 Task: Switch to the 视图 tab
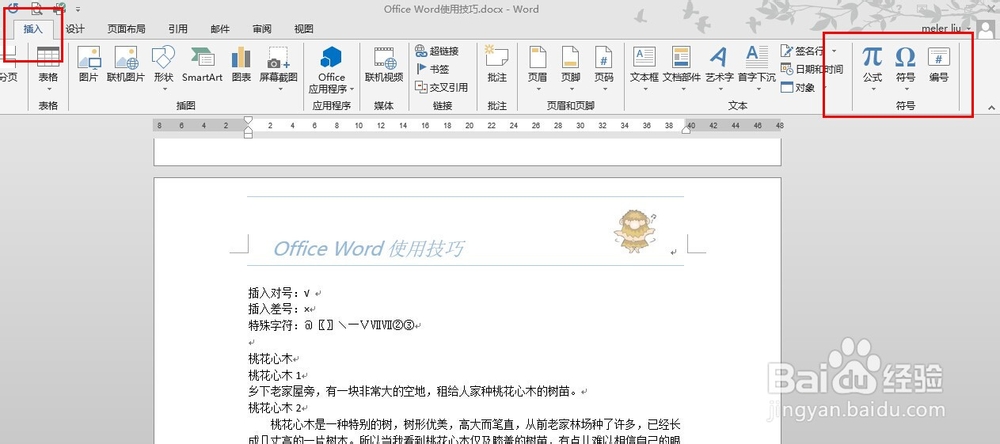tap(304, 29)
